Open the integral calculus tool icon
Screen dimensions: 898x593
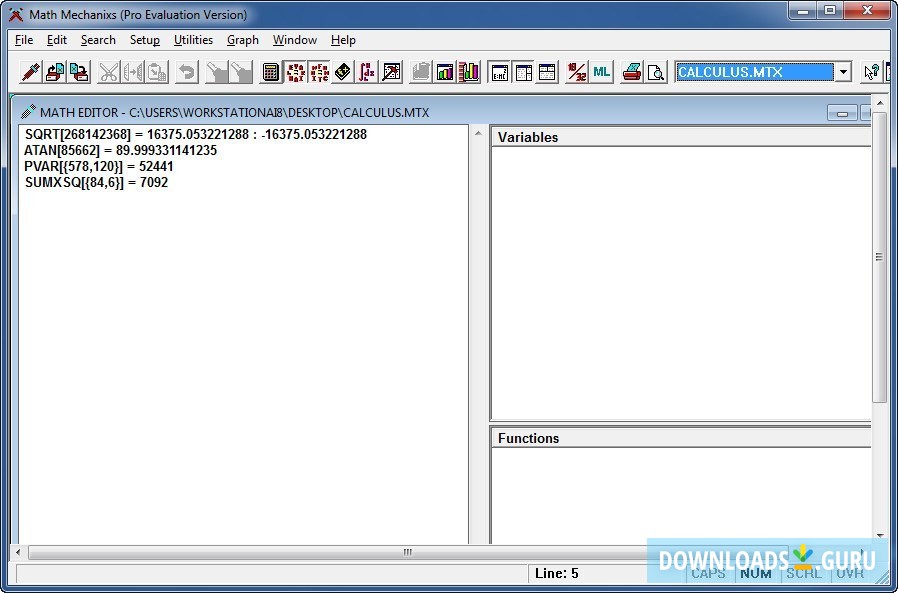pyautogui.click(x=367, y=72)
